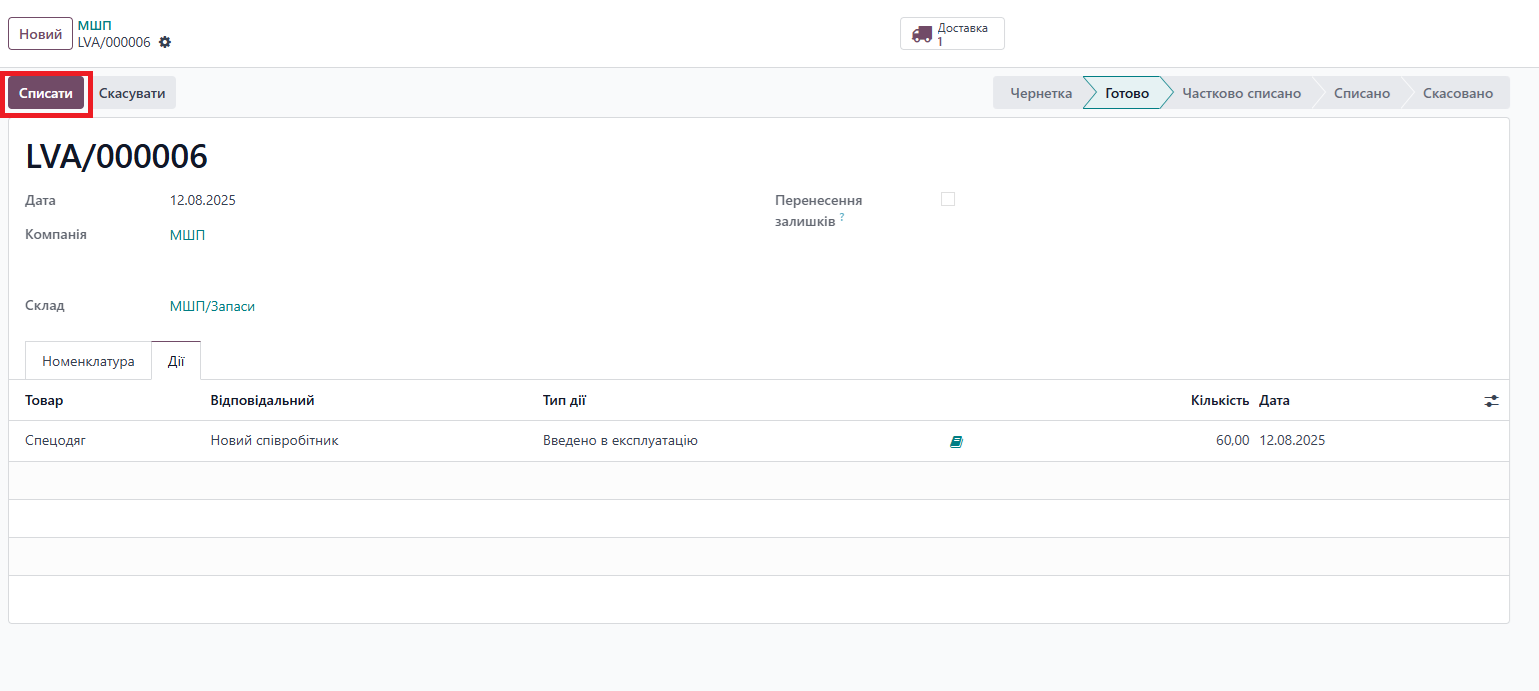Viewport: 1539px width, 691px height.
Task: Open the warehouse link МШП/Запаси
Action: point(212,306)
